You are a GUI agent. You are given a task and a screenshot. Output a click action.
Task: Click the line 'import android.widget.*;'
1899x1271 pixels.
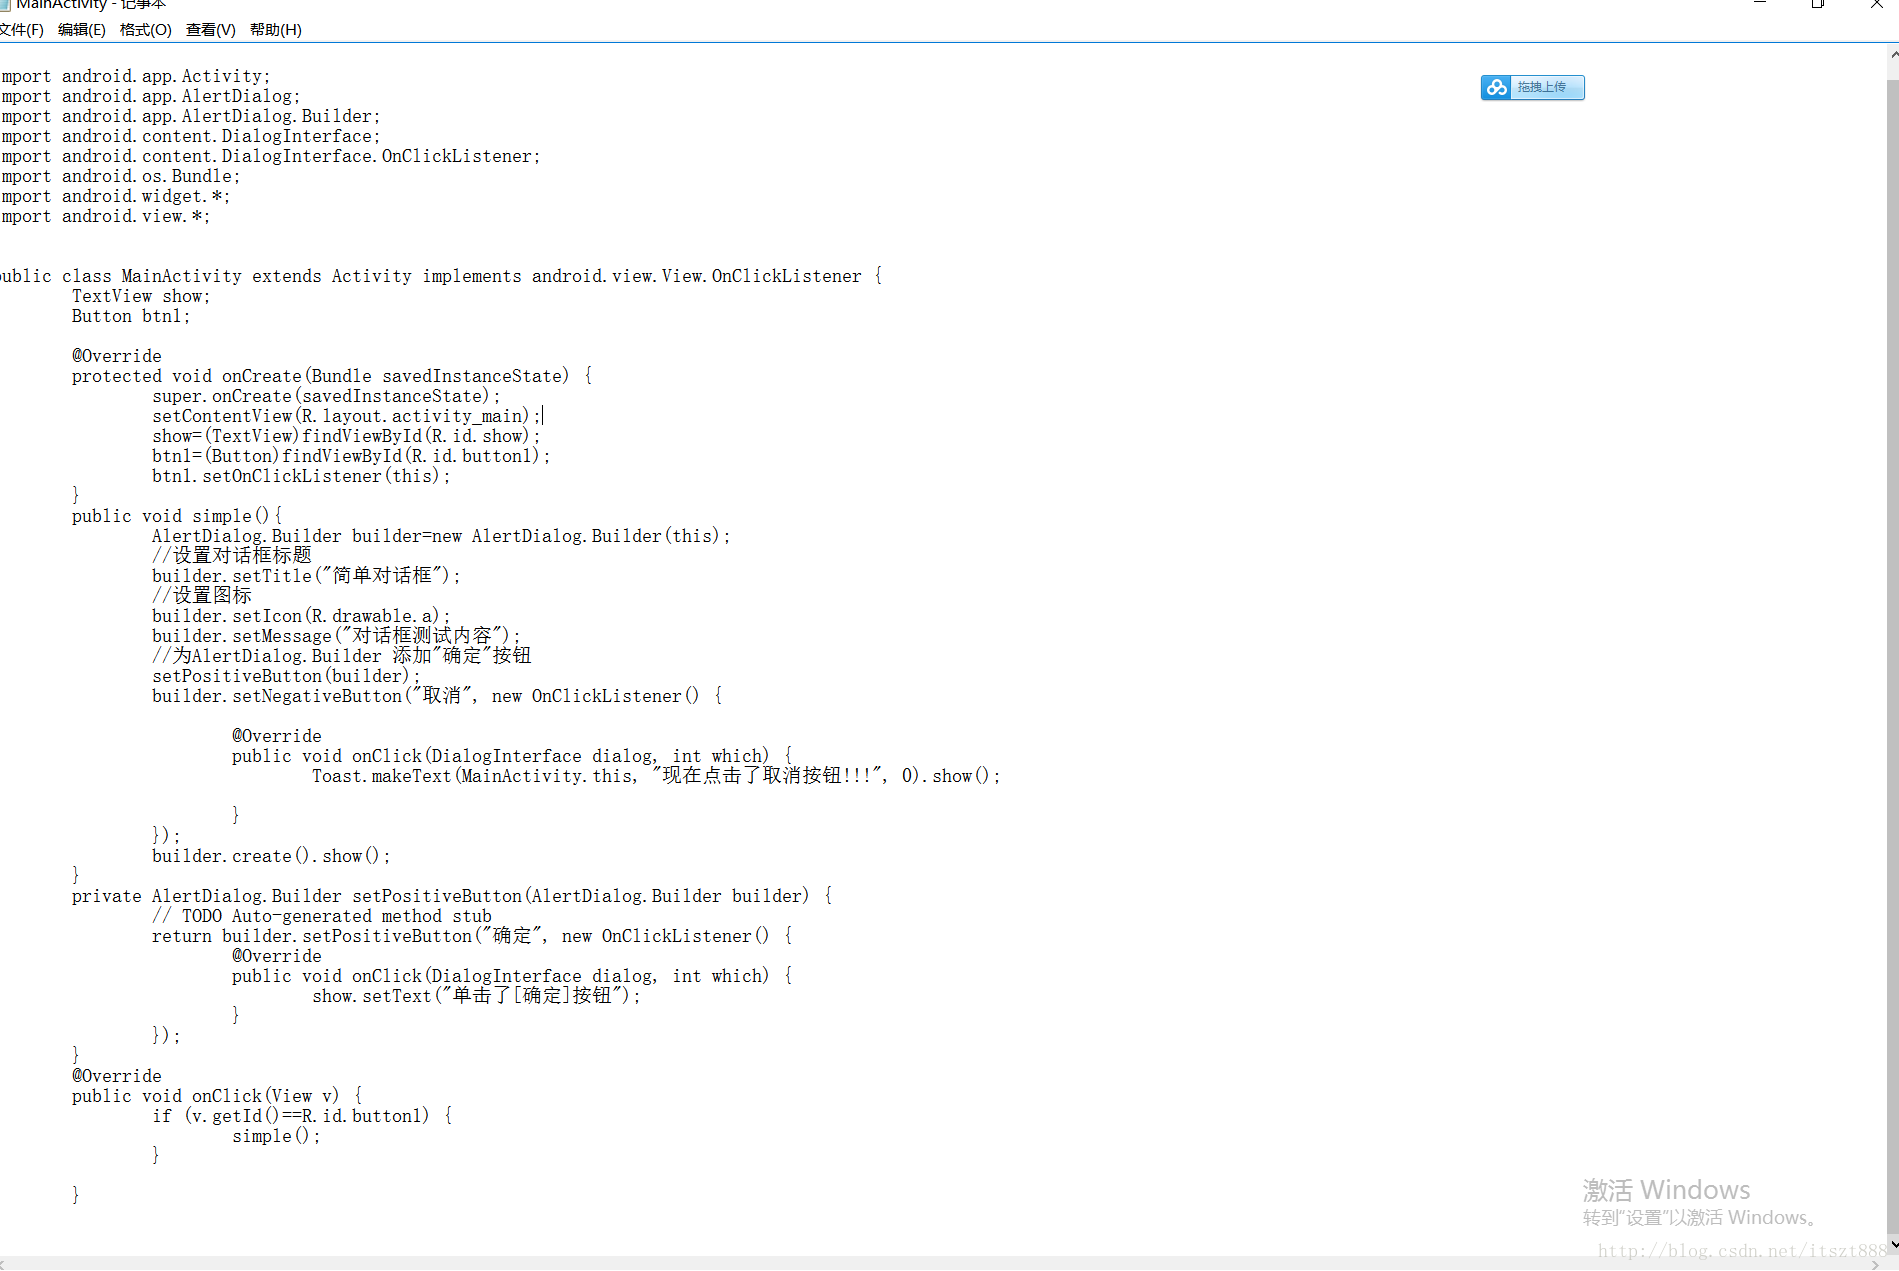click(116, 196)
